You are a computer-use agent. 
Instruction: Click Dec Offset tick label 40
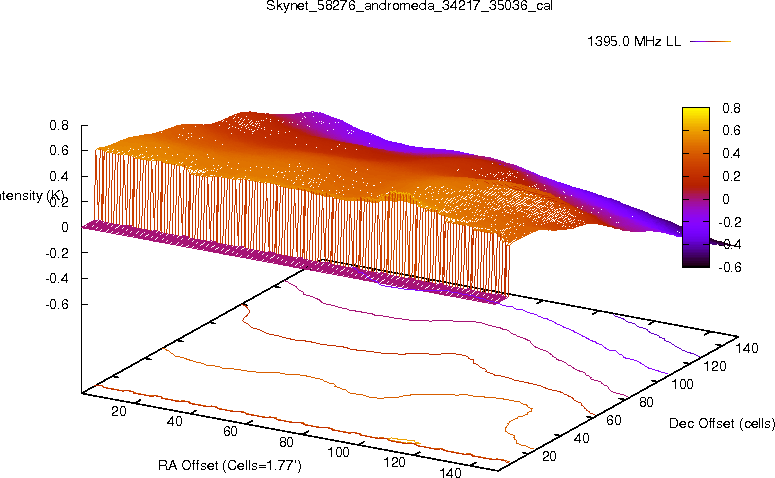[x=581, y=438]
